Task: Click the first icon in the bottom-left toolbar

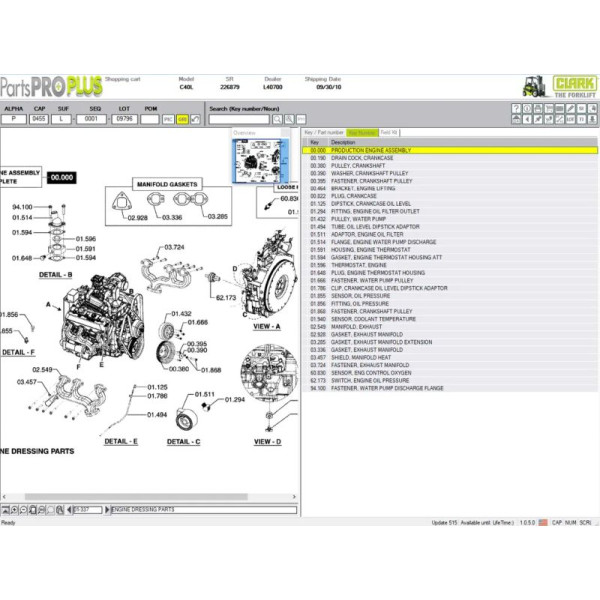Action: pyautogui.click(x=6, y=509)
